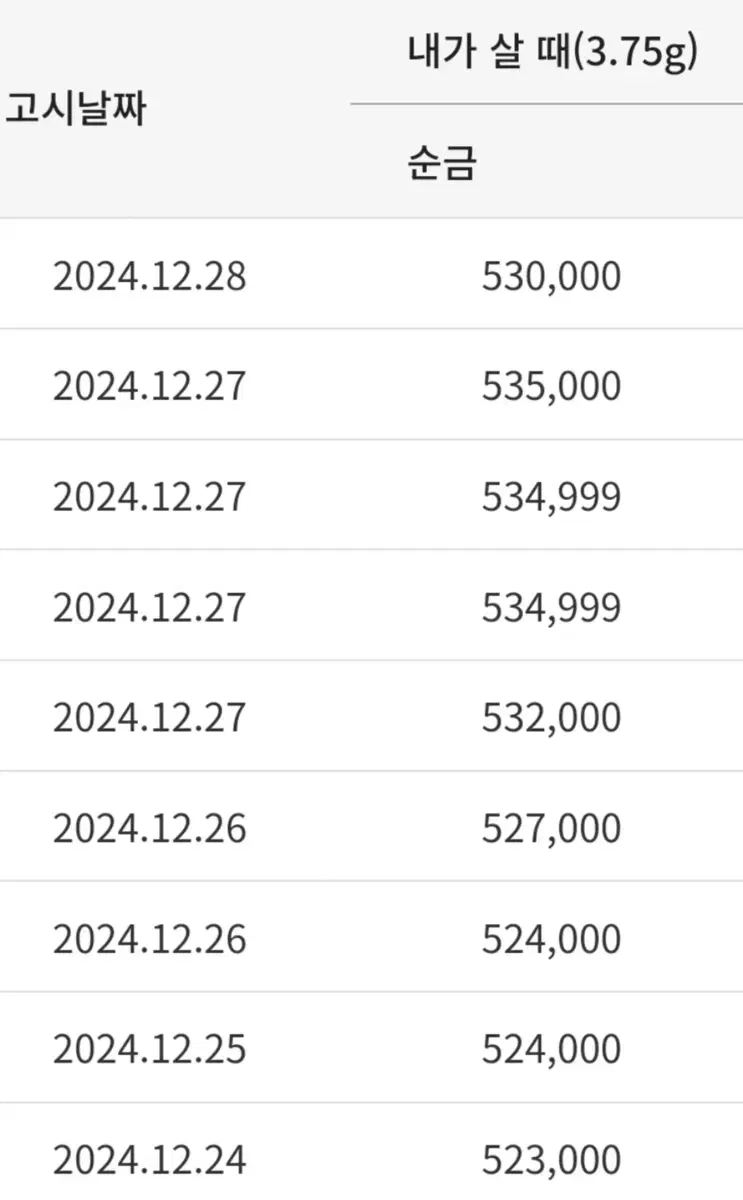Click the 순금 sub-header
Image resolution: width=743 pixels, height=1200 pixels.
[x=442, y=163]
